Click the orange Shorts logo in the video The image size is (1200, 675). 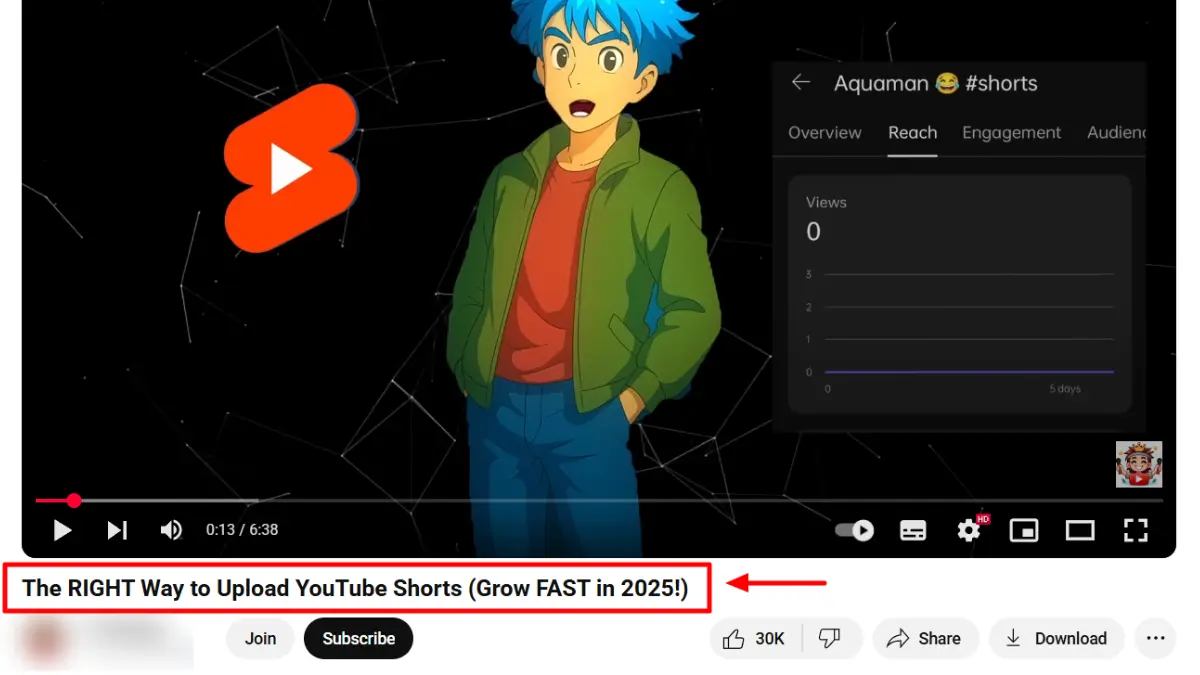(291, 167)
